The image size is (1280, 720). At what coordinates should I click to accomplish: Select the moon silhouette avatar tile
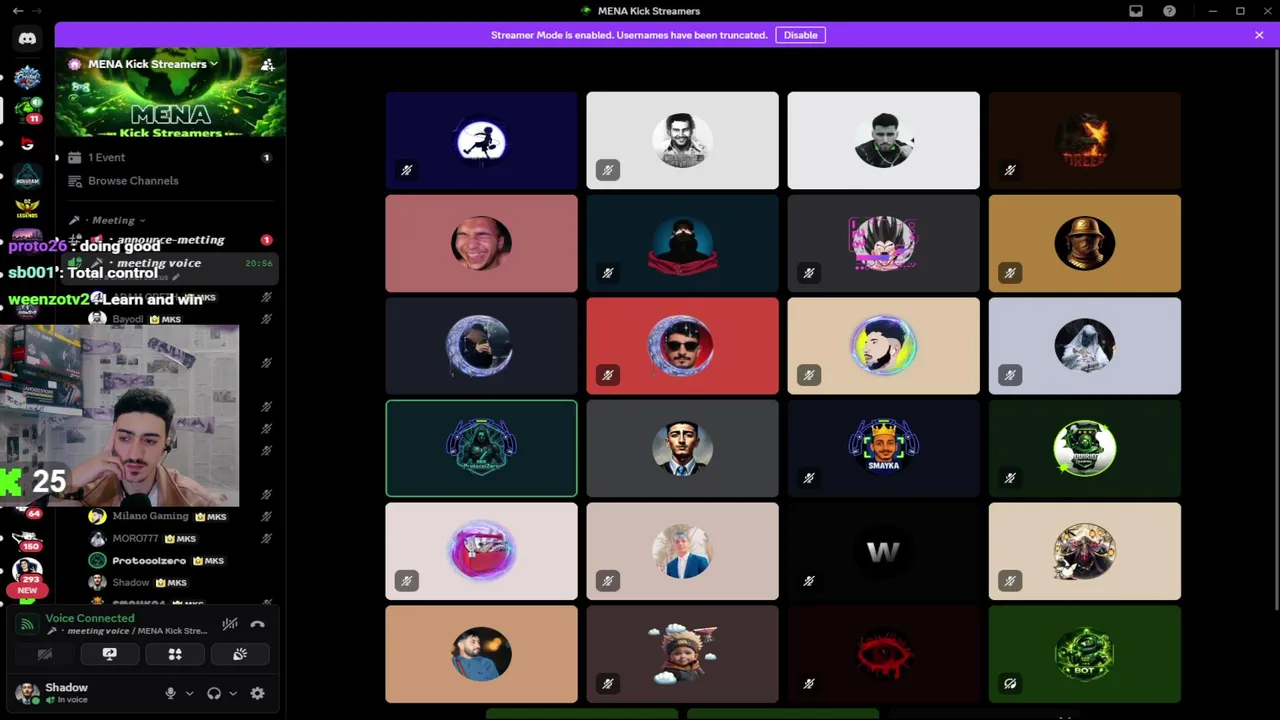481,141
